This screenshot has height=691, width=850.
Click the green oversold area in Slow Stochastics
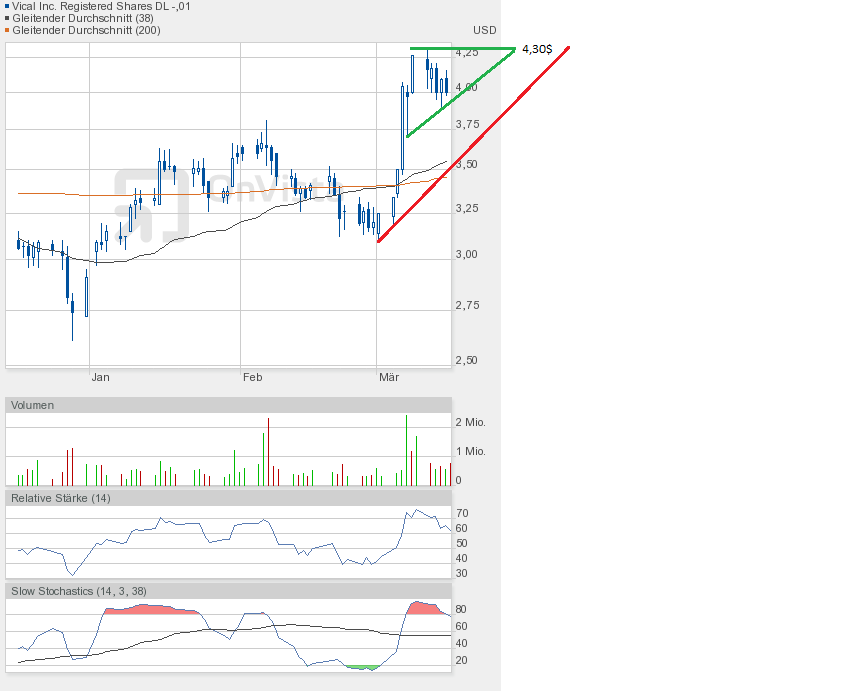tap(362, 666)
